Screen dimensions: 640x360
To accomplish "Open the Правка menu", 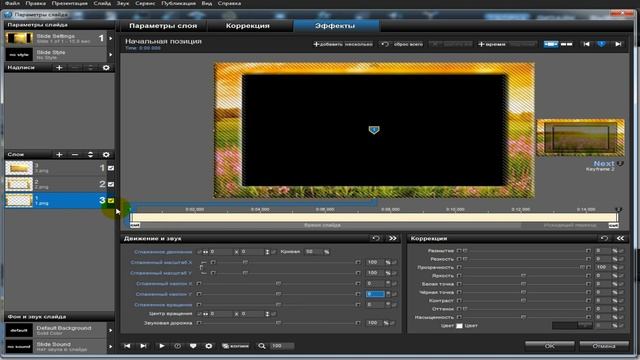I will pos(36,3).
